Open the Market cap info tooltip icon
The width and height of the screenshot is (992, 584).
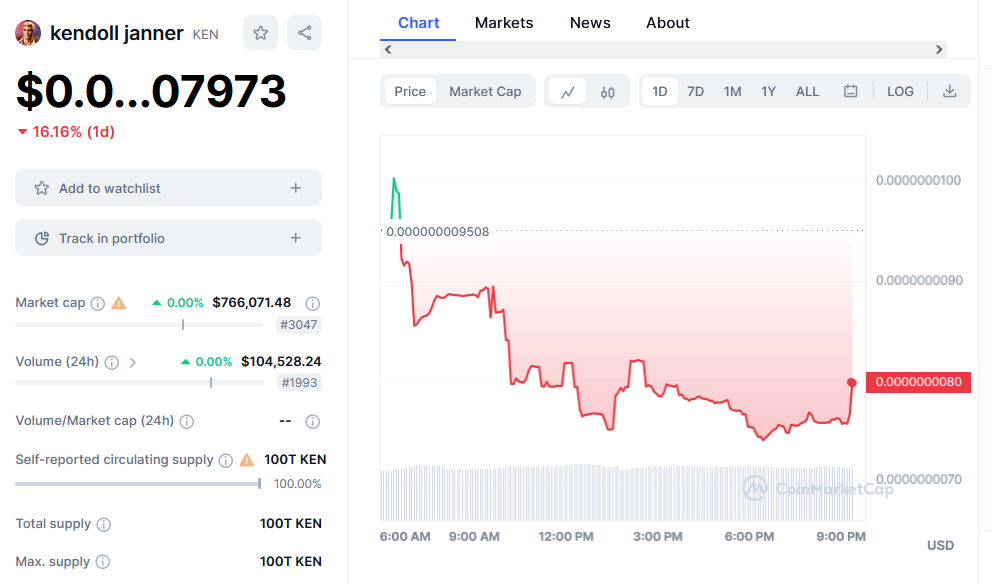pos(97,304)
